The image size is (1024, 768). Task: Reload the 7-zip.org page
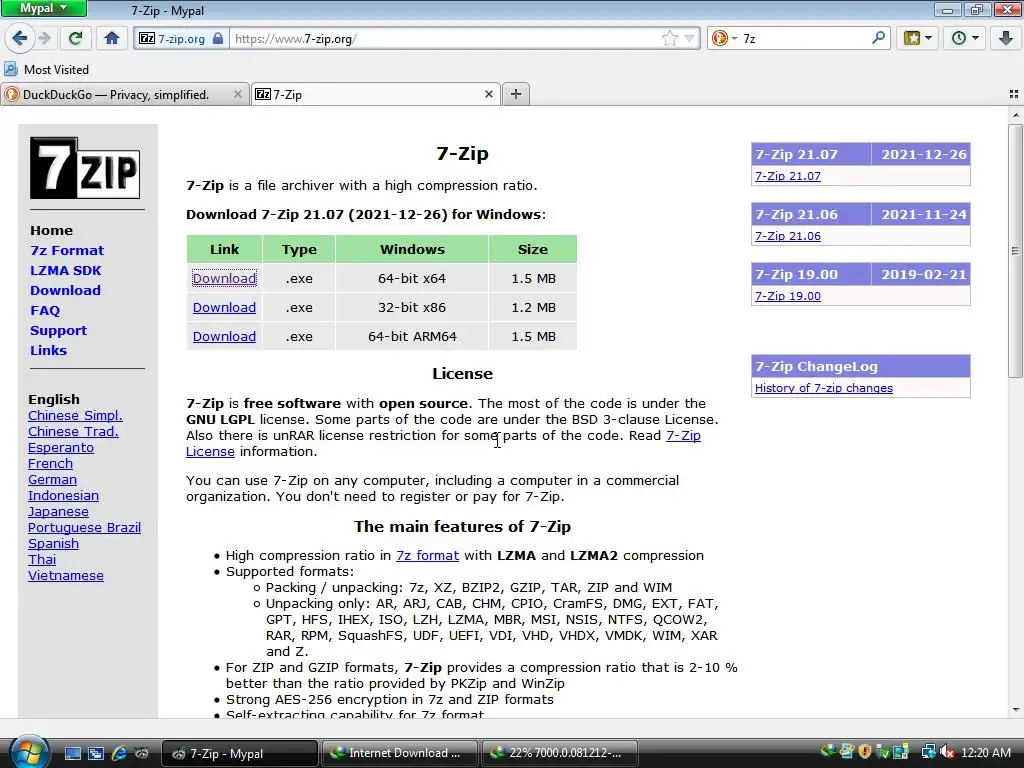(75, 39)
